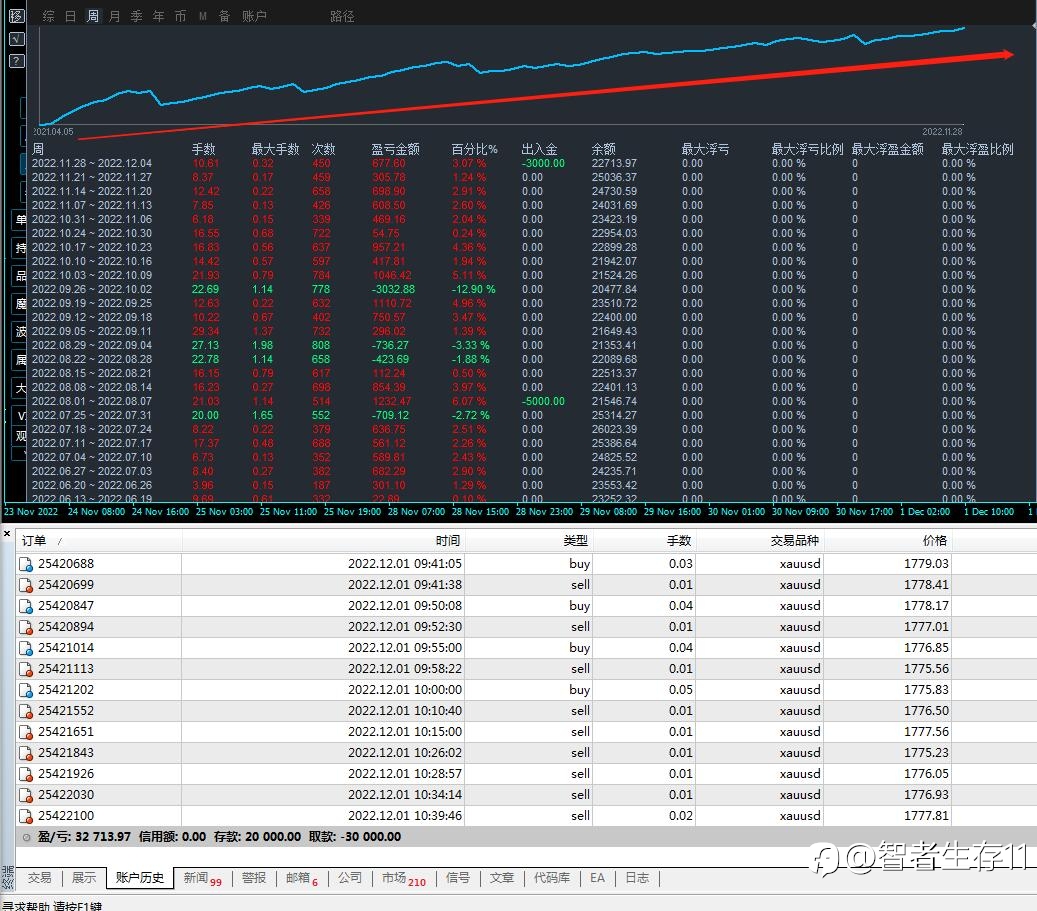Image resolution: width=1037 pixels, height=911 pixels.
Task: Sort by the 时间 column header
Action: point(448,541)
